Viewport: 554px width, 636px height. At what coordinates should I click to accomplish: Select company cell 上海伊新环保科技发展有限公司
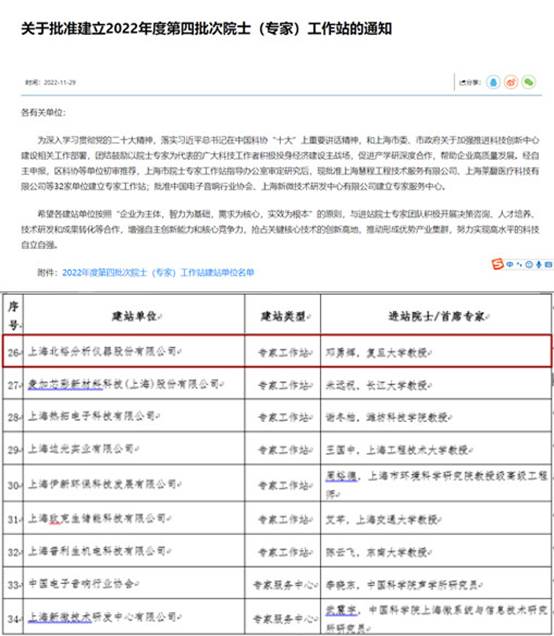click(134, 483)
